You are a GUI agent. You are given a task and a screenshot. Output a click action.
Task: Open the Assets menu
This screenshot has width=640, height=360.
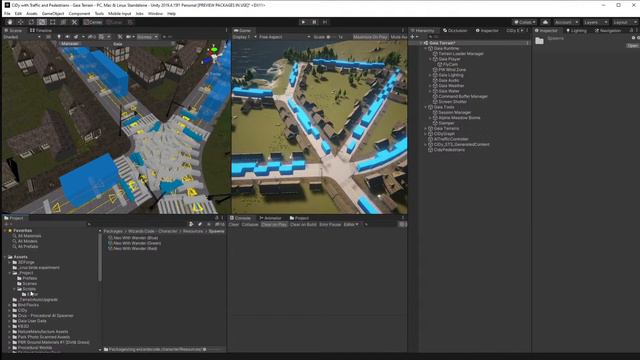pyautogui.click(x=32, y=13)
